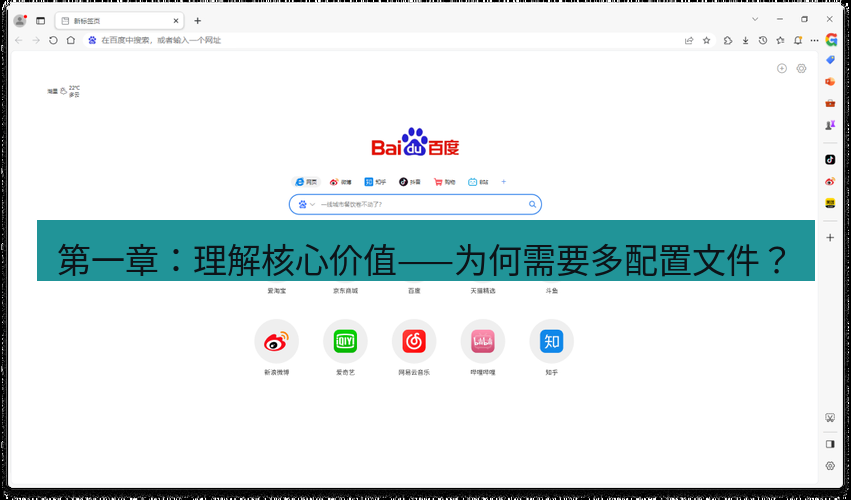The height and width of the screenshot is (500, 851).
Task: Select the 微博 search category
Action: click(341, 182)
